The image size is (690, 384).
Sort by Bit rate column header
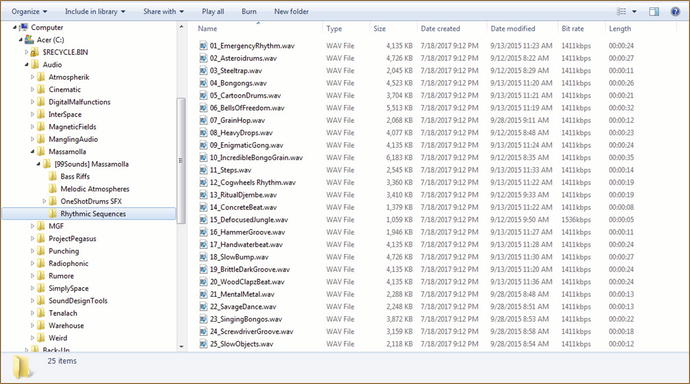[573, 29]
